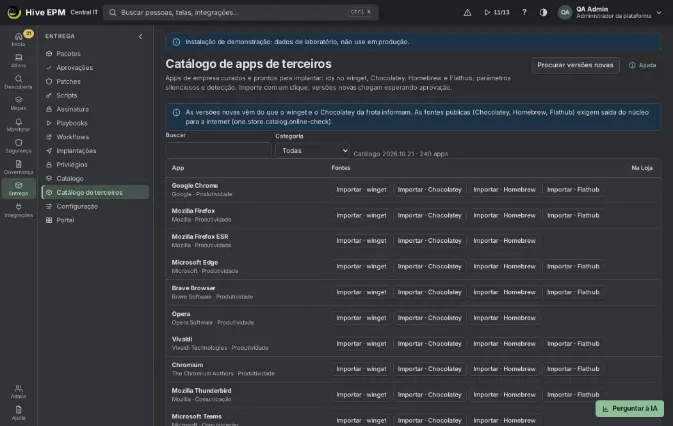The width and height of the screenshot is (673, 426).
Task: Click the Na Loja column header
Action: pos(642,168)
